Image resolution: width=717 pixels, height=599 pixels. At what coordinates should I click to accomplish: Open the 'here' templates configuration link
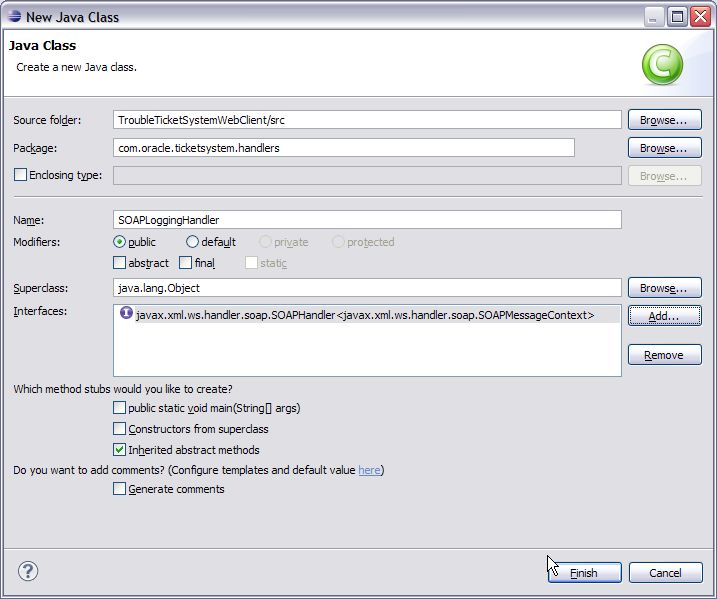coord(369,470)
